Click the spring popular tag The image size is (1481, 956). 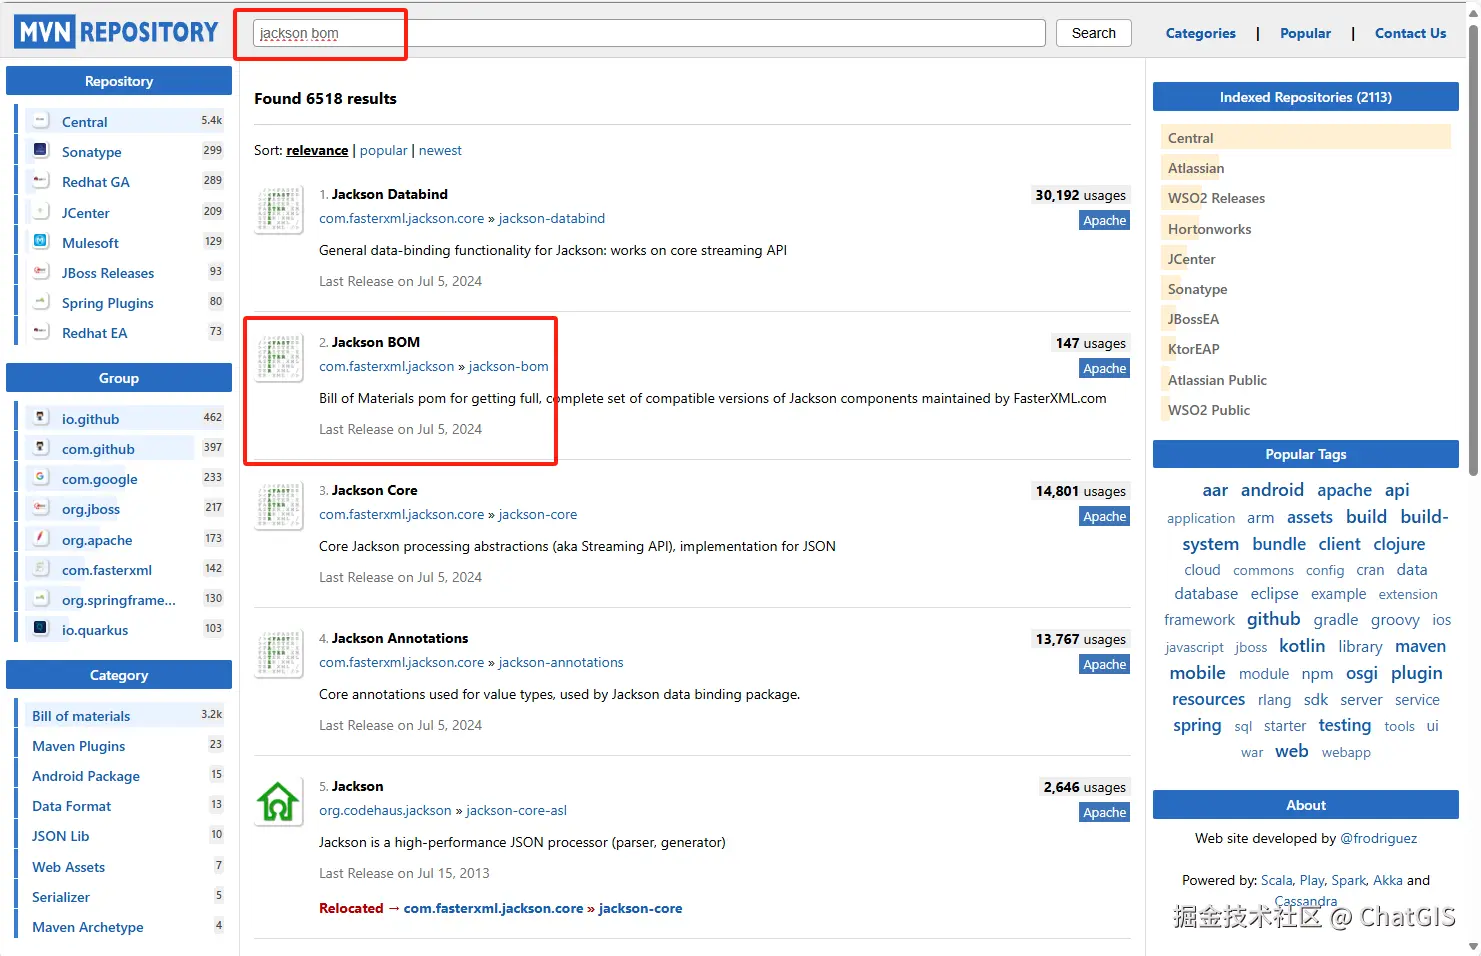1197,725
